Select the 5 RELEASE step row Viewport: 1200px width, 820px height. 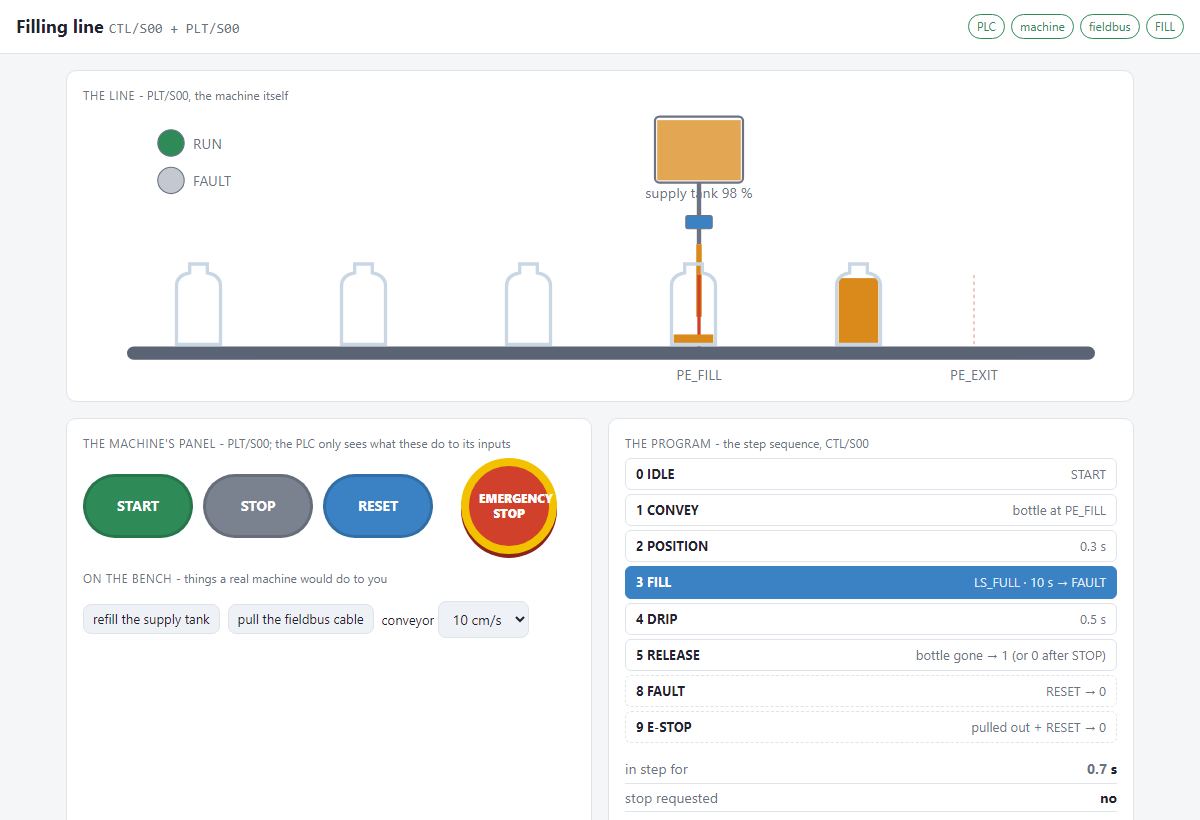(x=871, y=655)
